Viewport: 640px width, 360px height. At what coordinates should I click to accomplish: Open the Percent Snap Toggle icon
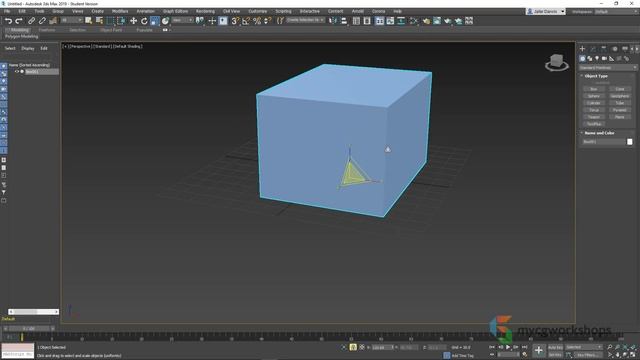257,21
